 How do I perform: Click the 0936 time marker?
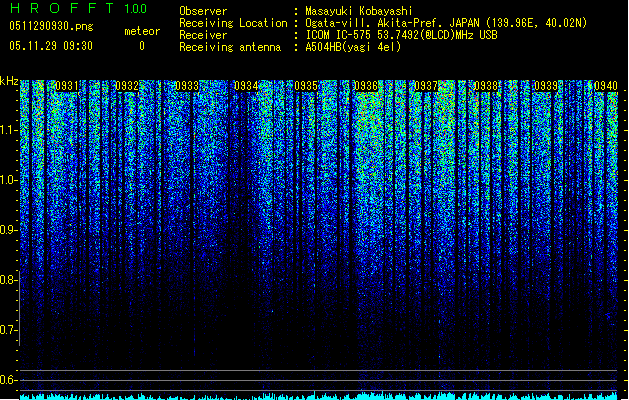[366, 86]
